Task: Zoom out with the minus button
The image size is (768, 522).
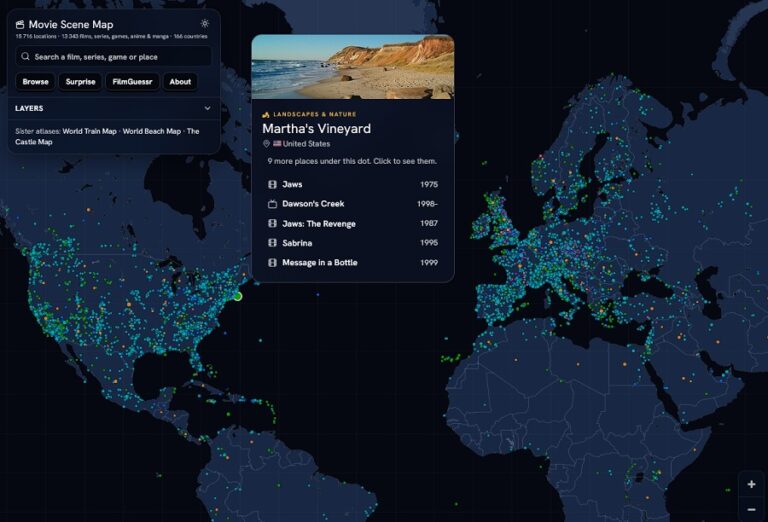Action: tap(751, 509)
